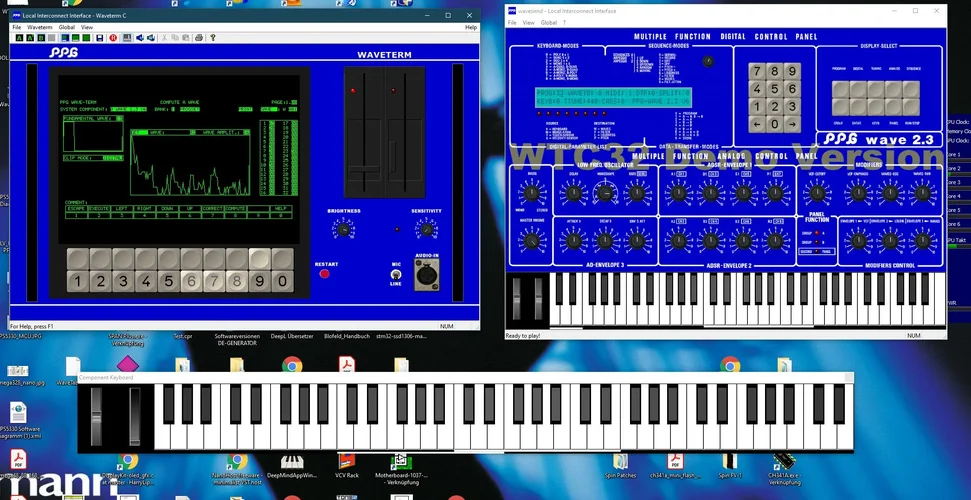Click number key 1 on Waveterm keypad
971x500 pixels.
tap(77, 281)
